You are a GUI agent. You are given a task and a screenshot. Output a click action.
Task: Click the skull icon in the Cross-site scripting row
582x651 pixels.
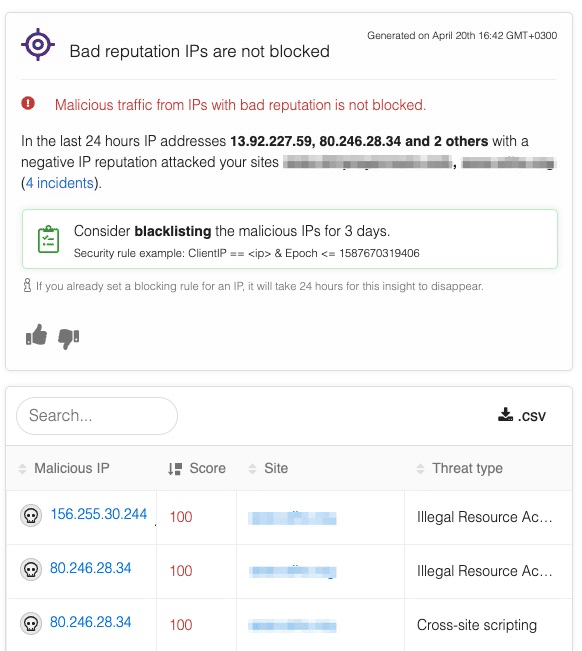point(31,624)
